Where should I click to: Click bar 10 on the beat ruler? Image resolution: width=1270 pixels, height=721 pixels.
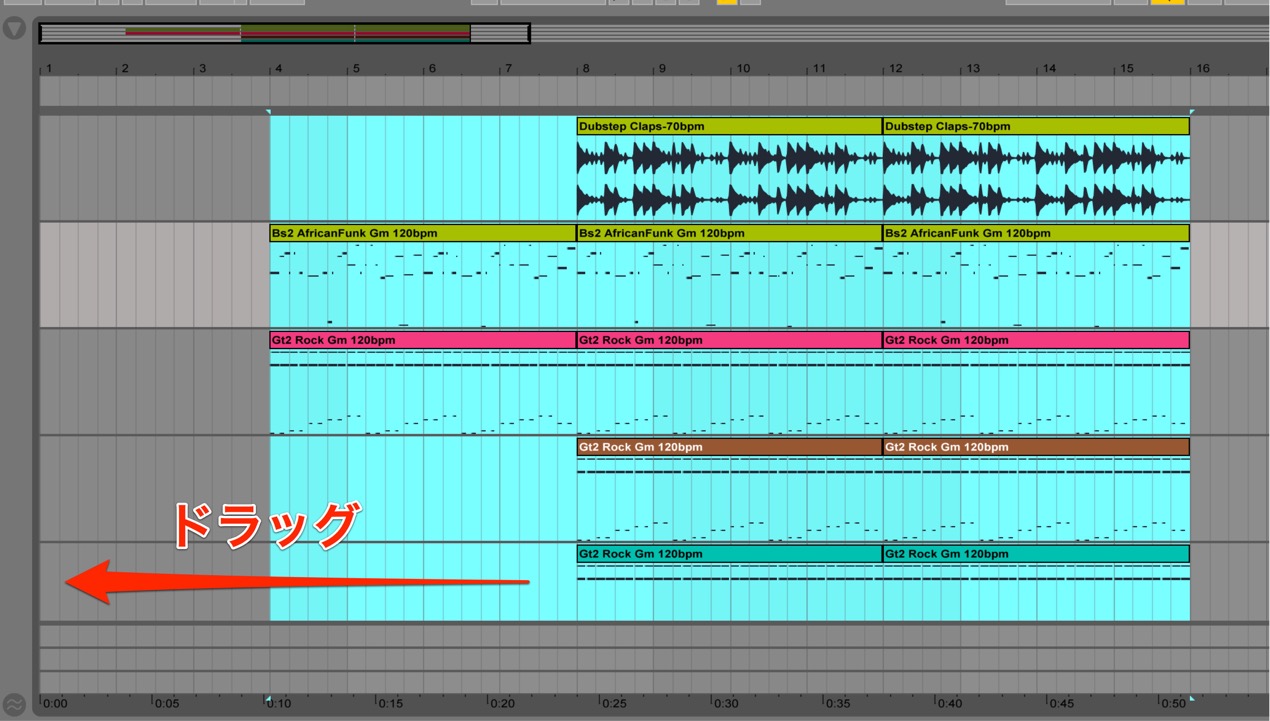[x=742, y=69]
